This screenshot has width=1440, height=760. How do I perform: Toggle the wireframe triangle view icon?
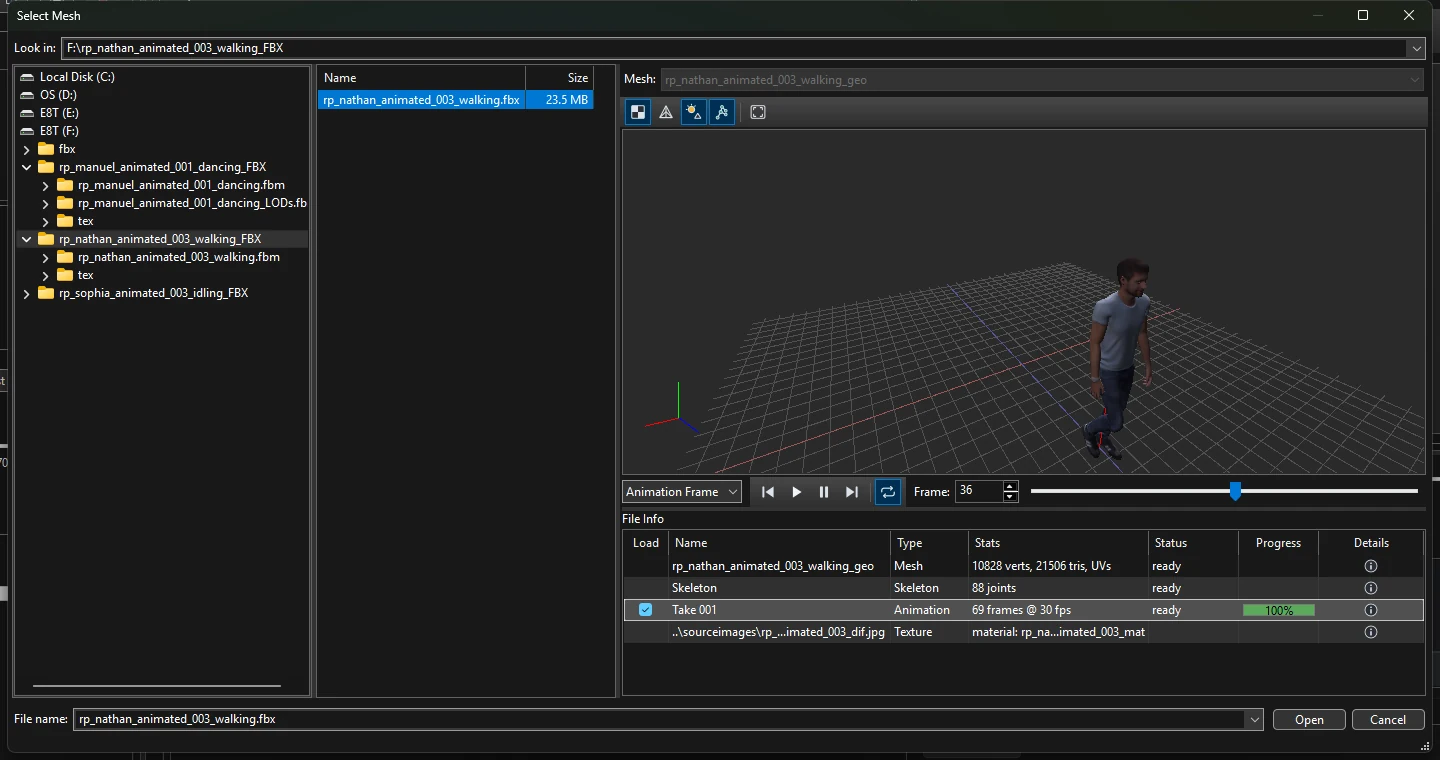(666, 112)
